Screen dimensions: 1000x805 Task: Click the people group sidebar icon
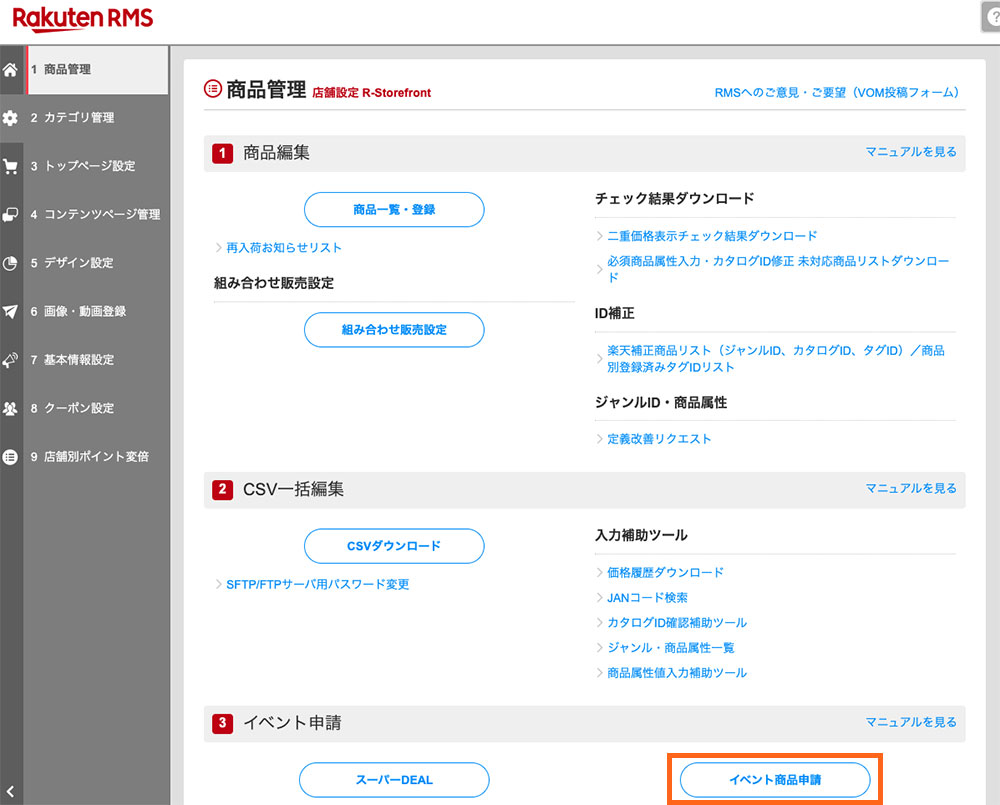(x=10, y=408)
